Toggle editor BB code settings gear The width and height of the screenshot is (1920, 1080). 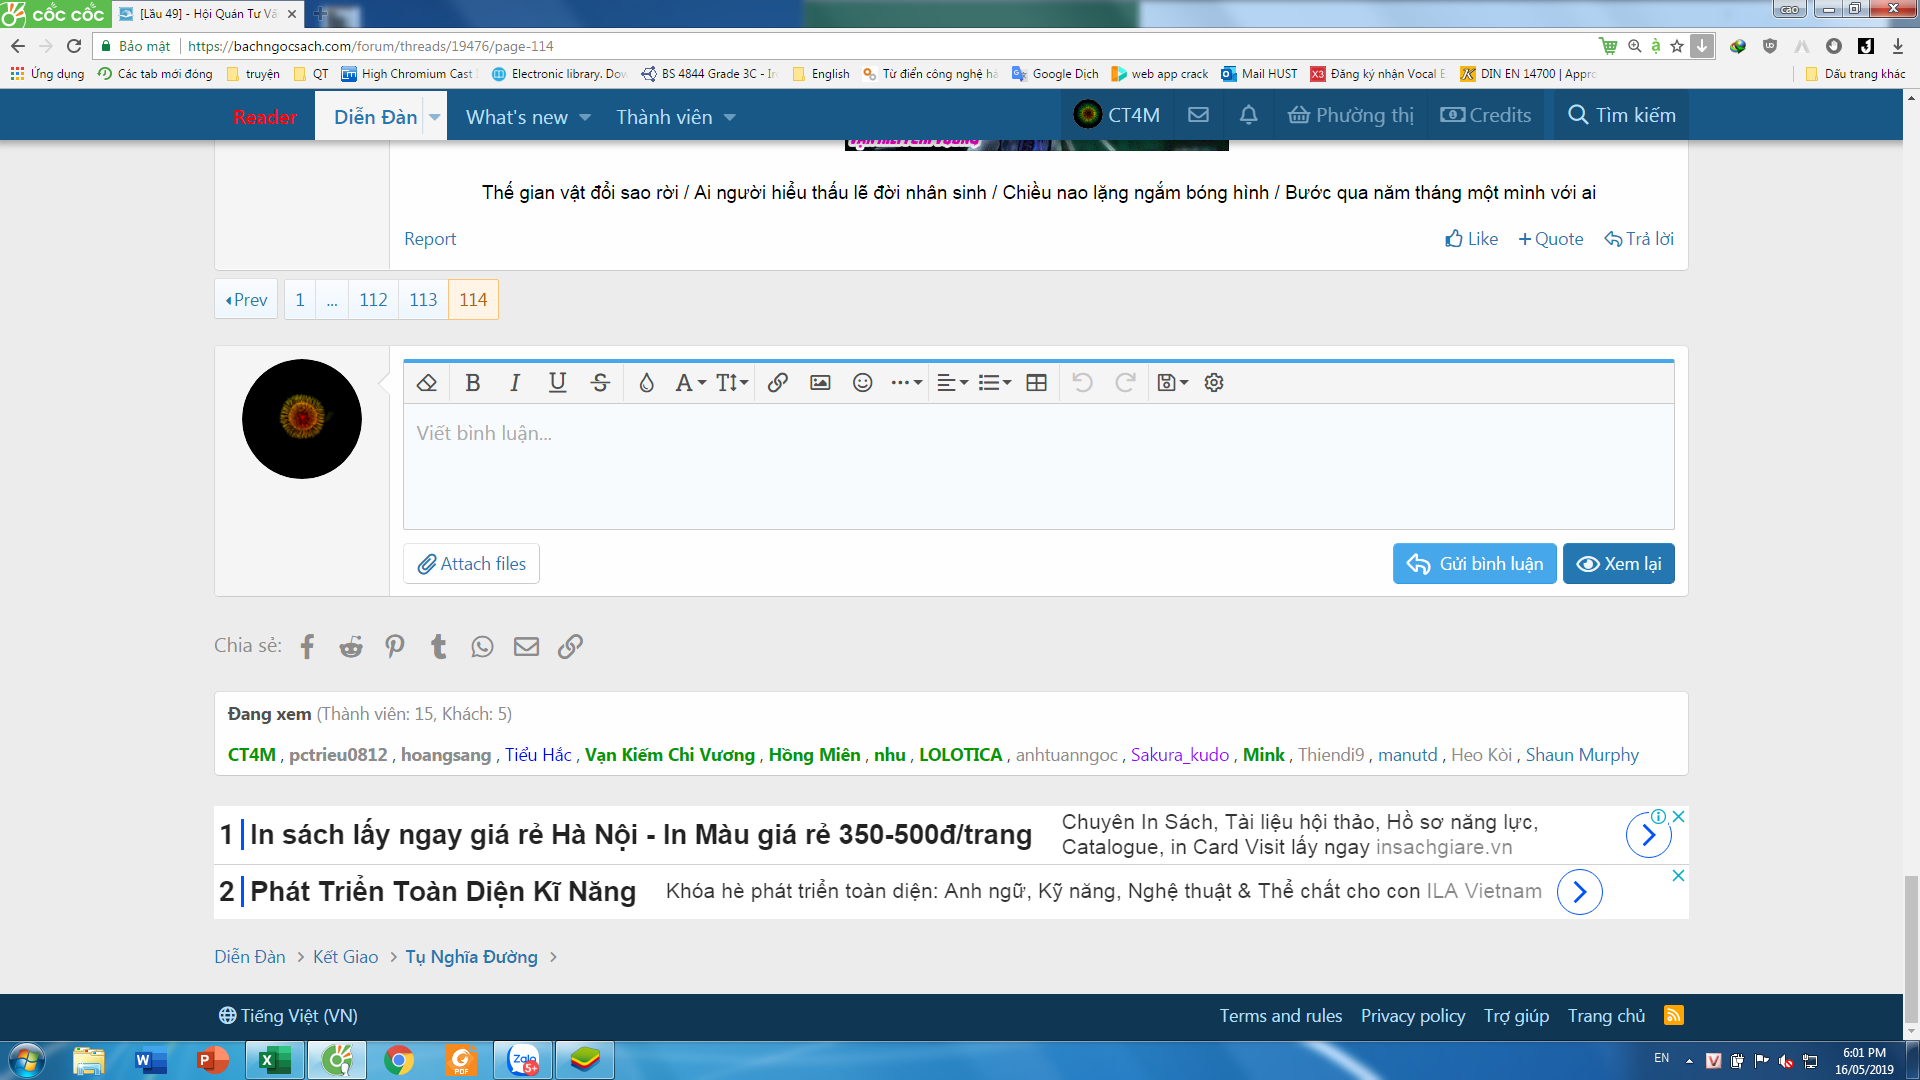pyautogui.click(x=1214, y=383)
